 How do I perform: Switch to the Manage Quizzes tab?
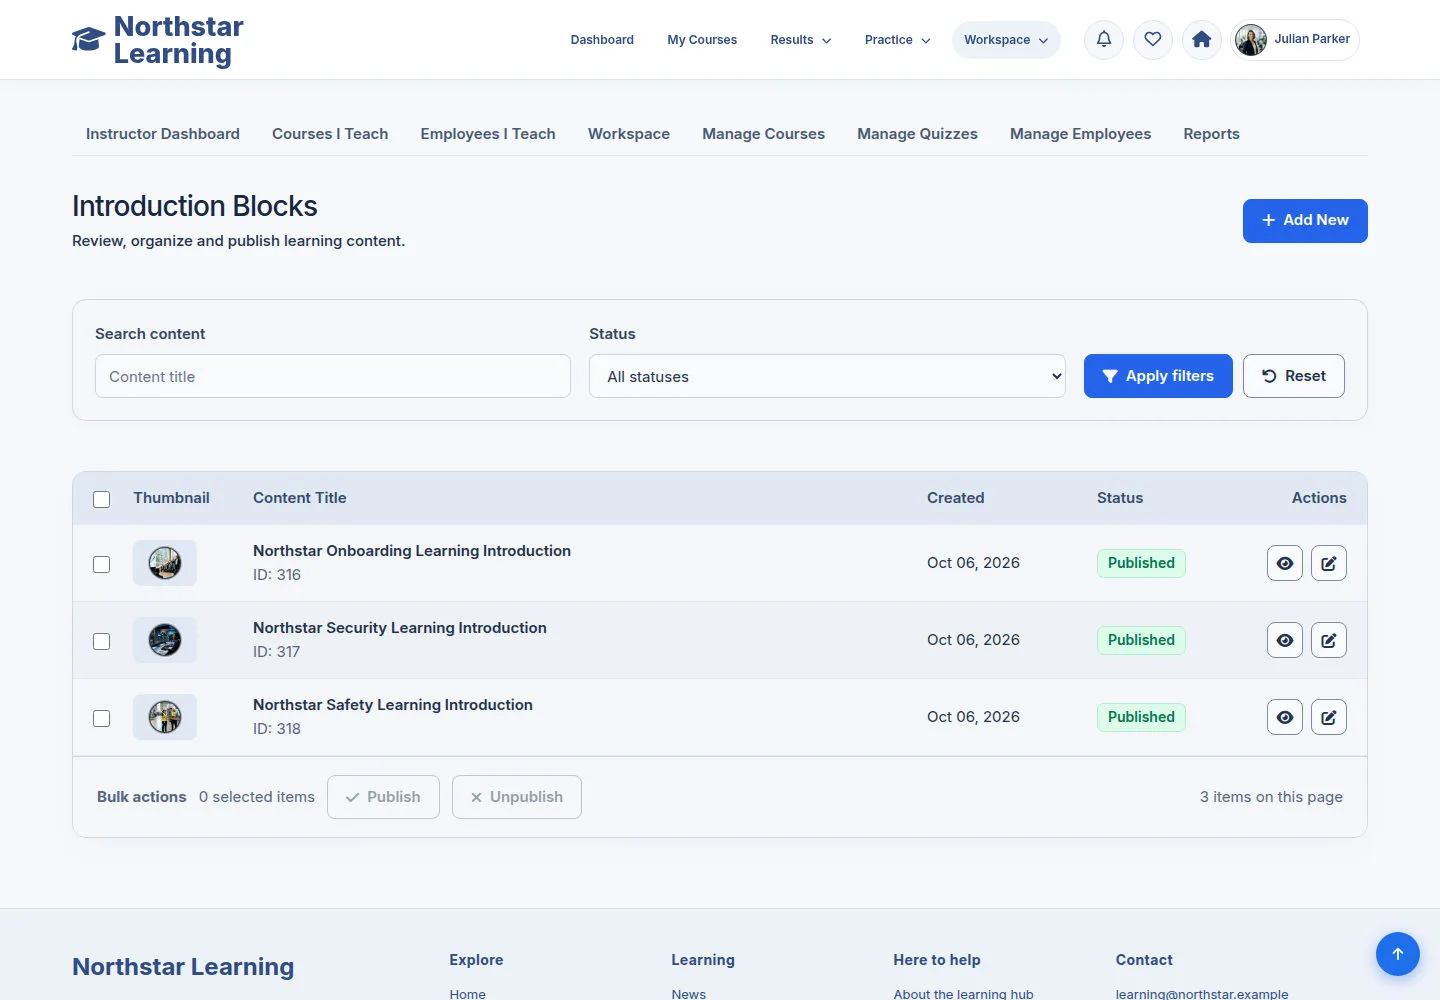(x=917, y=134)
